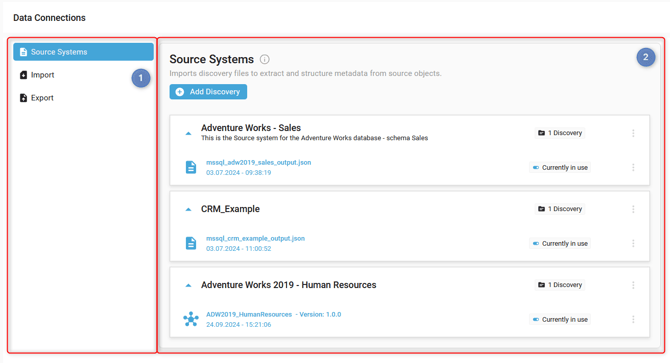Toggle Currently in use for ADW2019_HumanResources

click(x=536, y=319)
